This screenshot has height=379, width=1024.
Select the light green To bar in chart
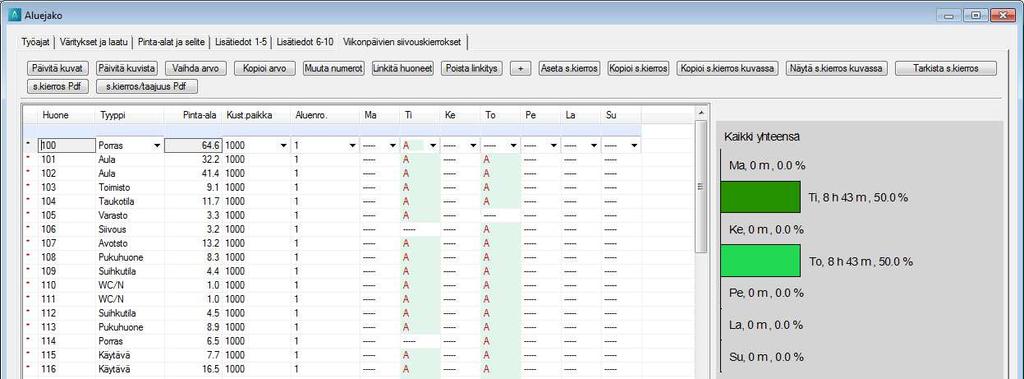pos(760,261)
